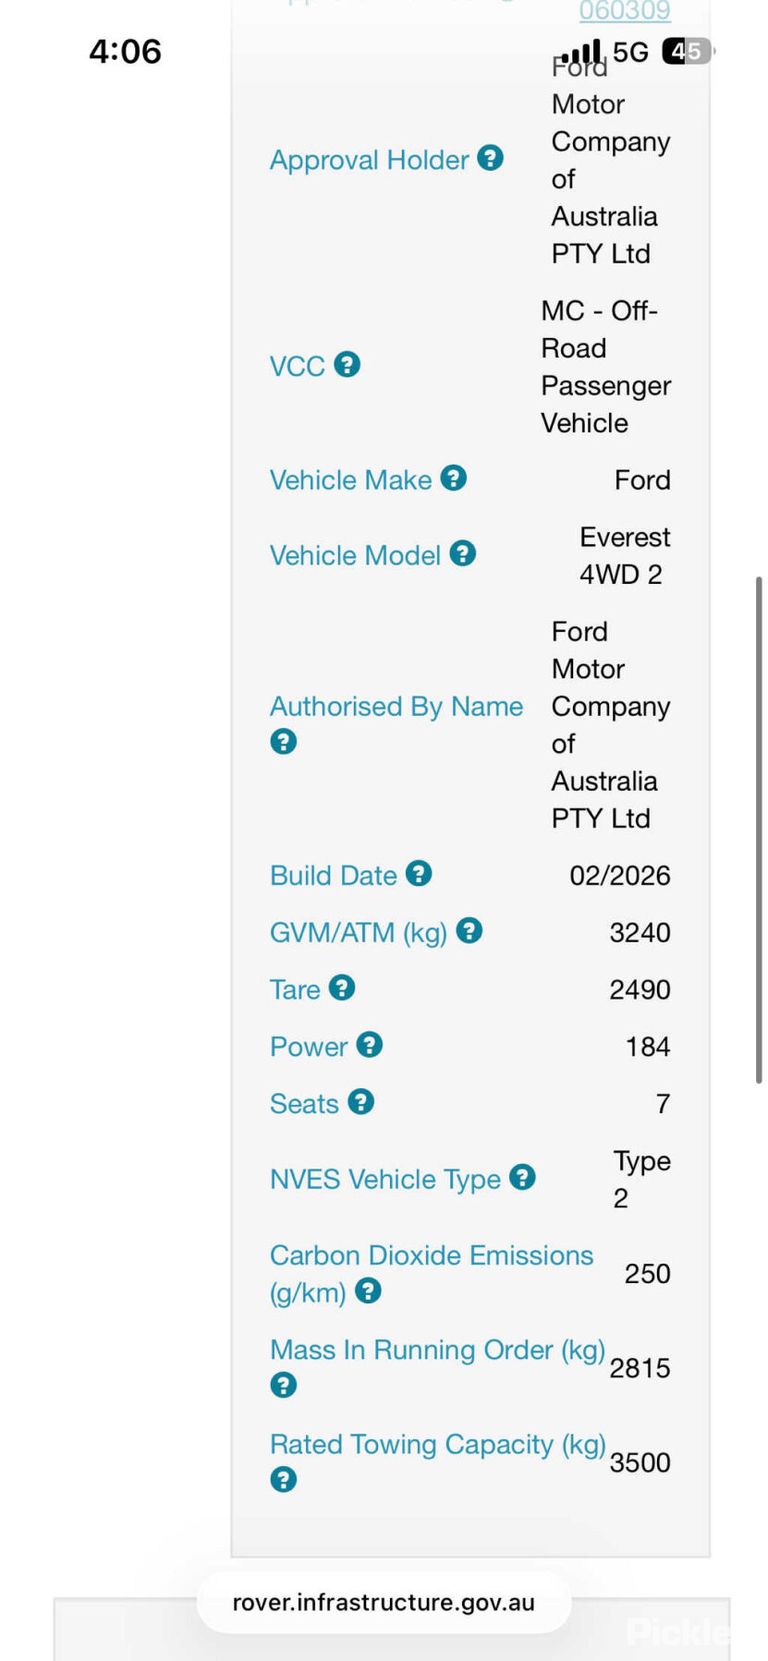Select the GVM/ATM value 3240

pos(640,933)
